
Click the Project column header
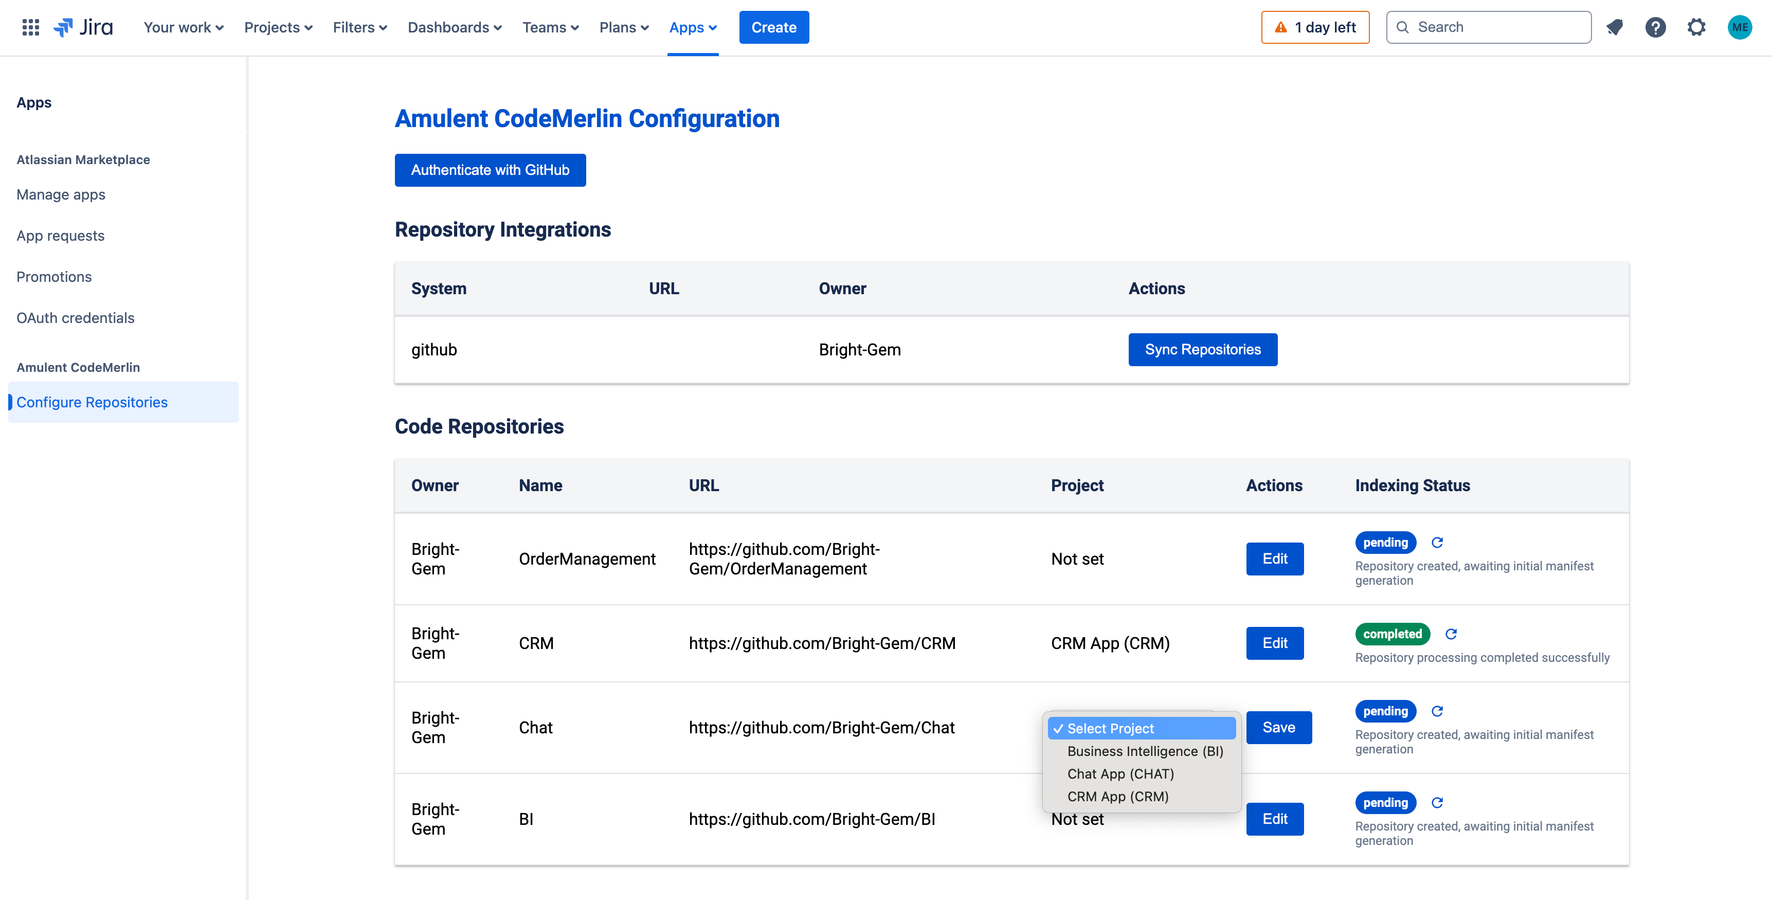coord(1077,486)
